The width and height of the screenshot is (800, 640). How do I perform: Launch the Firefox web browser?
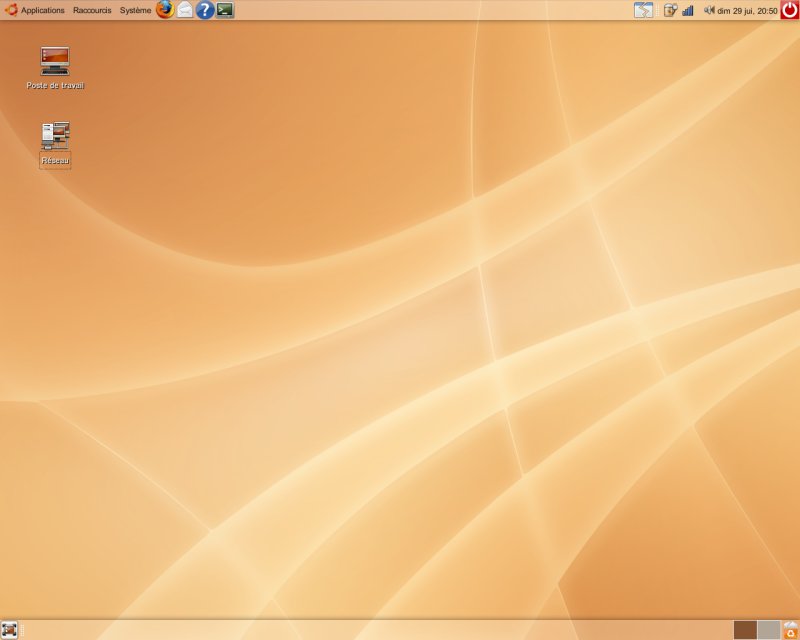tap(165, 10)
